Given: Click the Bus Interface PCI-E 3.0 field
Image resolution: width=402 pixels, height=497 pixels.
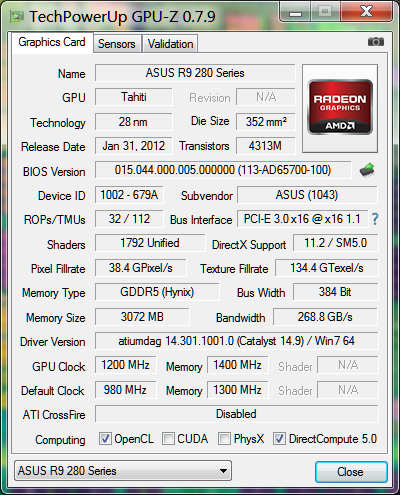Looking at the screenshot, I should [302, 219].
